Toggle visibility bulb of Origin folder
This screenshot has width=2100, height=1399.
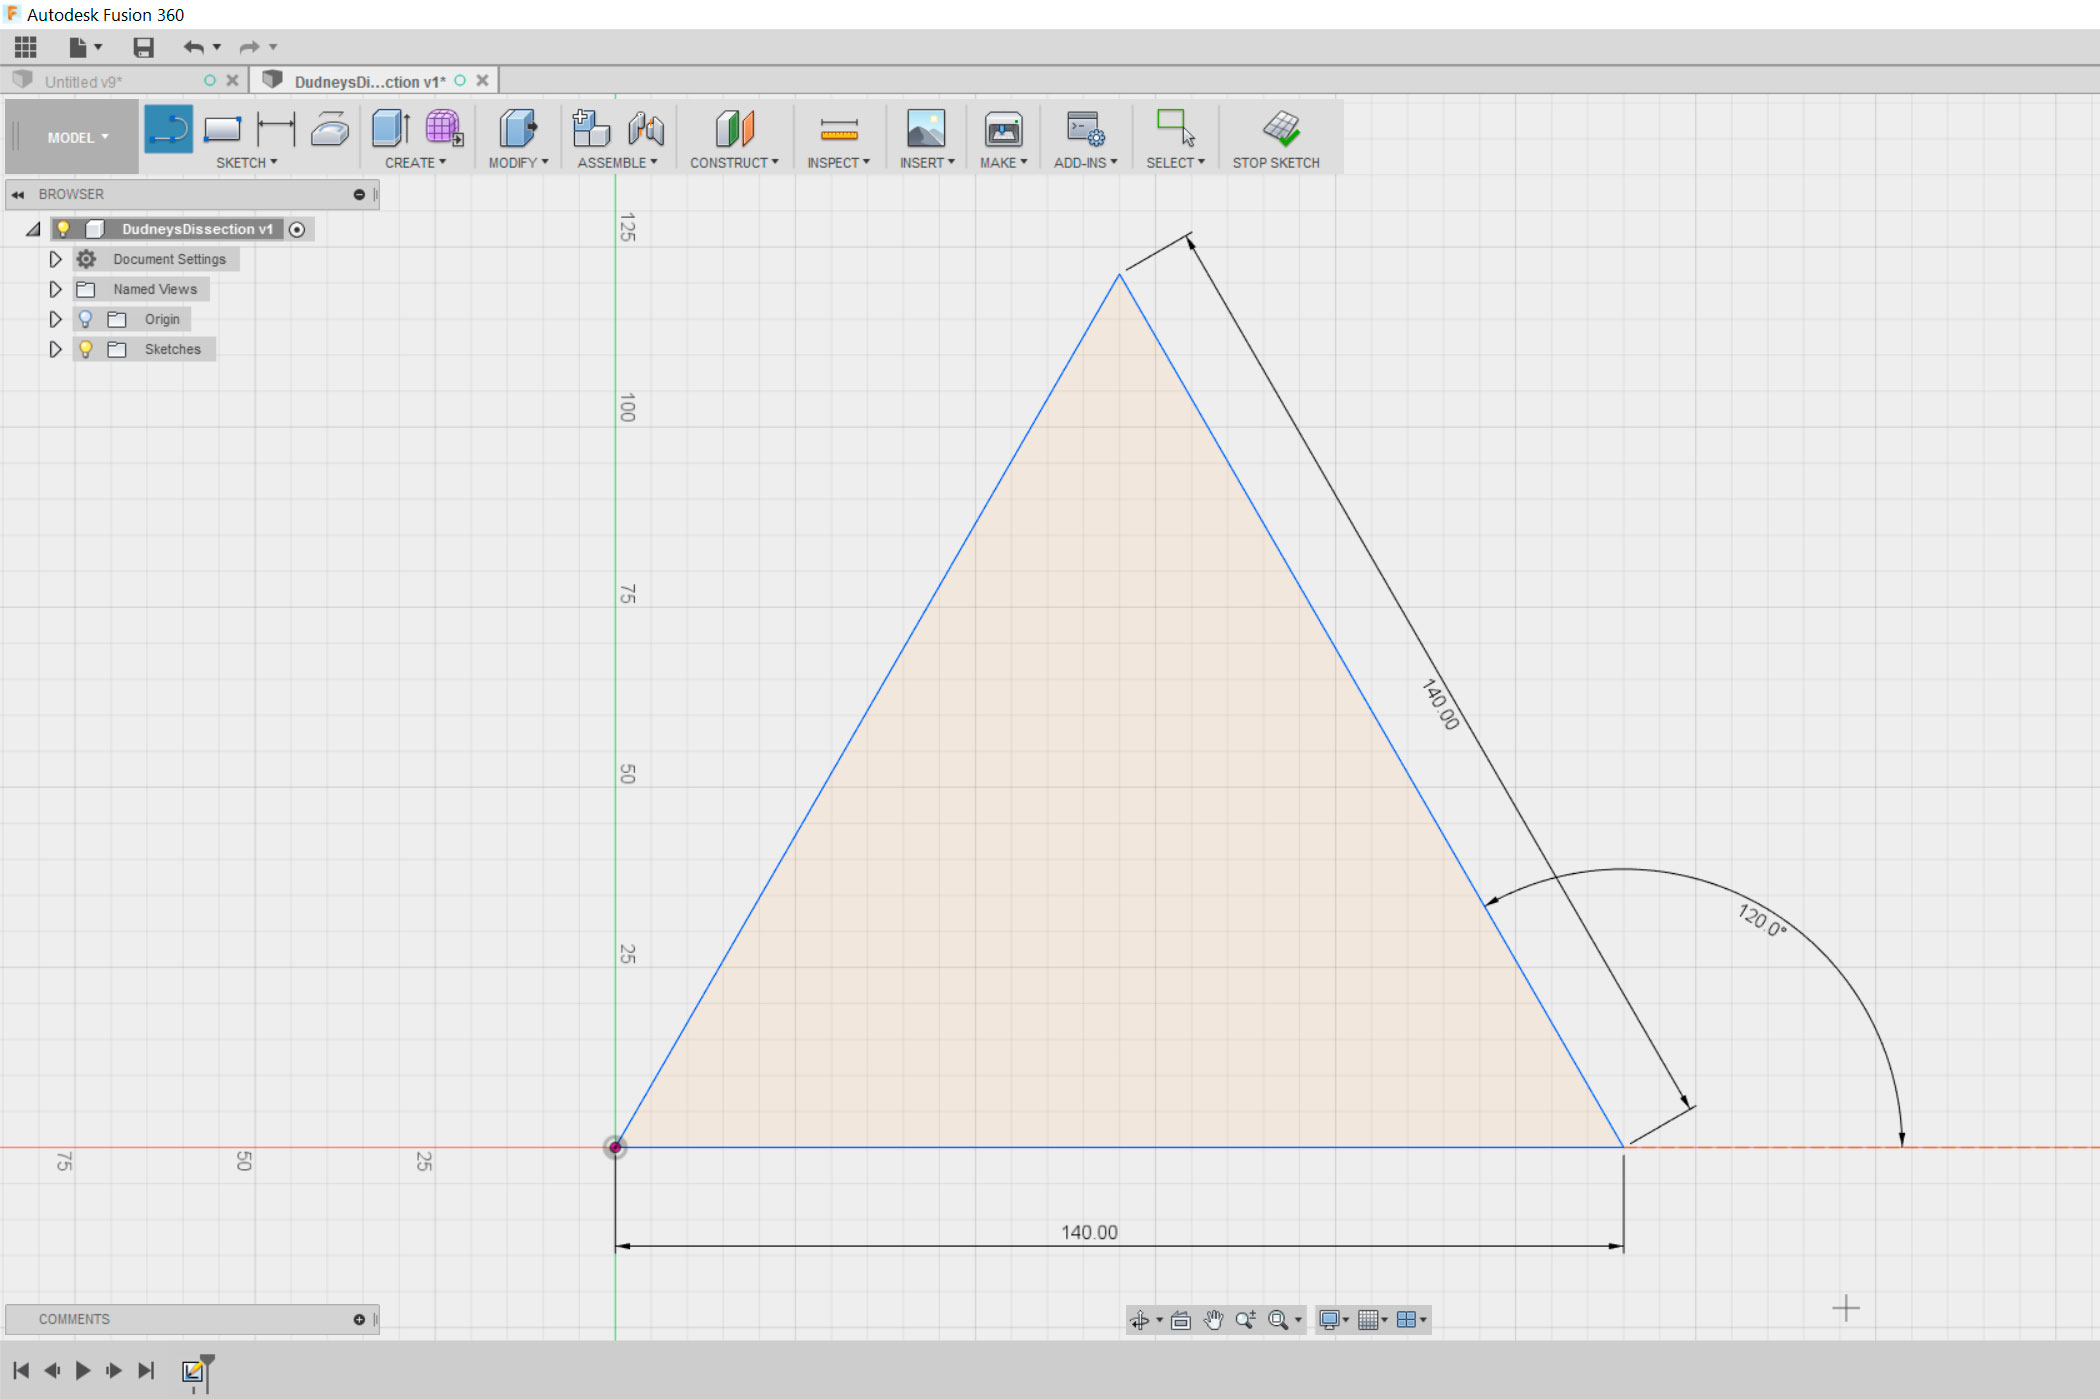click(86, 319)
